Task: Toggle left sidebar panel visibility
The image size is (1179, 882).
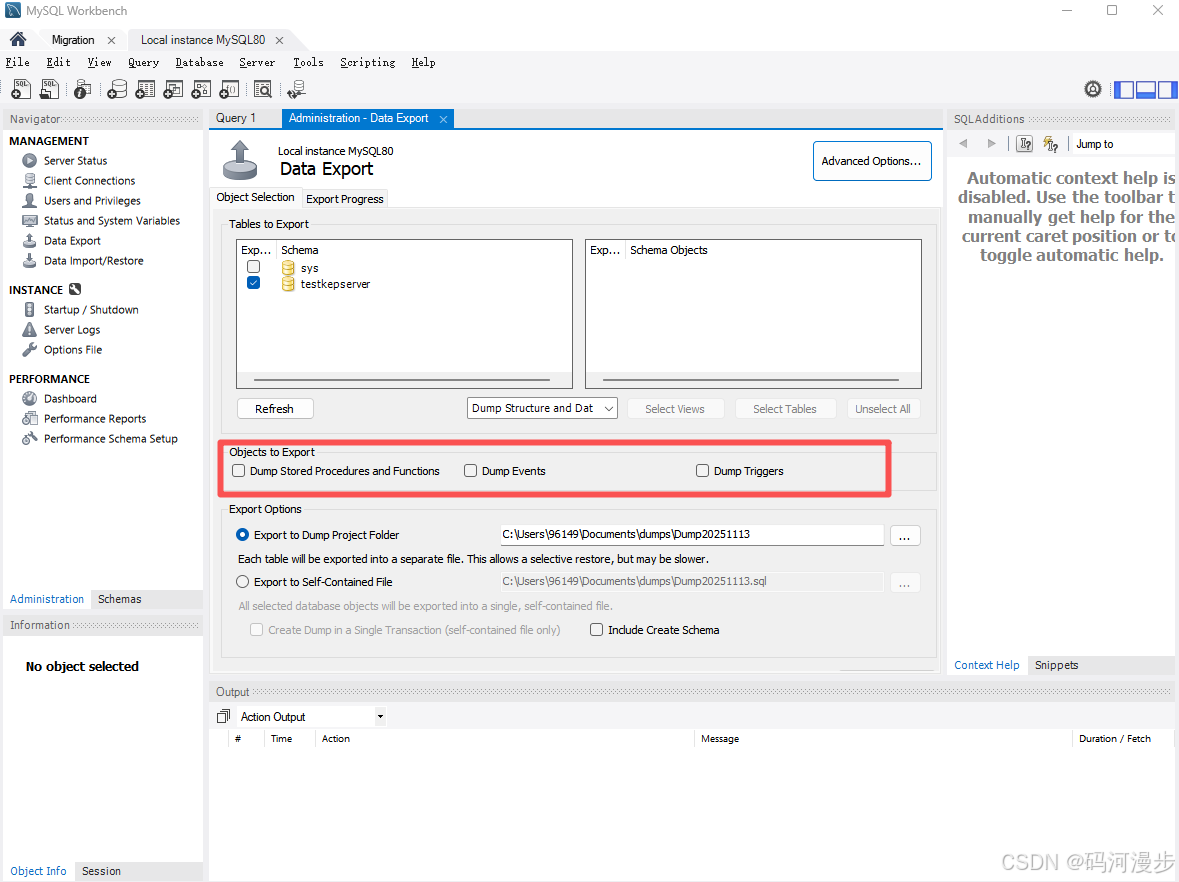Action: point(1123,89)
